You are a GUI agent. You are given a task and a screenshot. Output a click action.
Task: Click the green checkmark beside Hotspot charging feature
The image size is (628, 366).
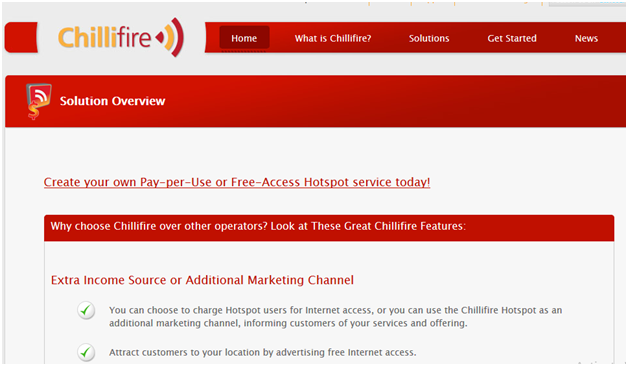tap(86, 310)
